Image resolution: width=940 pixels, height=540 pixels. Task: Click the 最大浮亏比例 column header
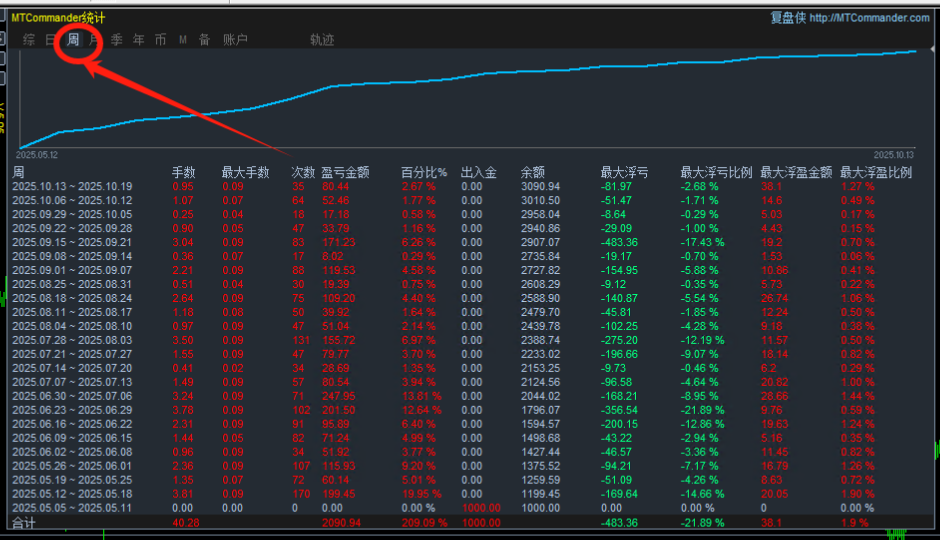pos(716,172)
